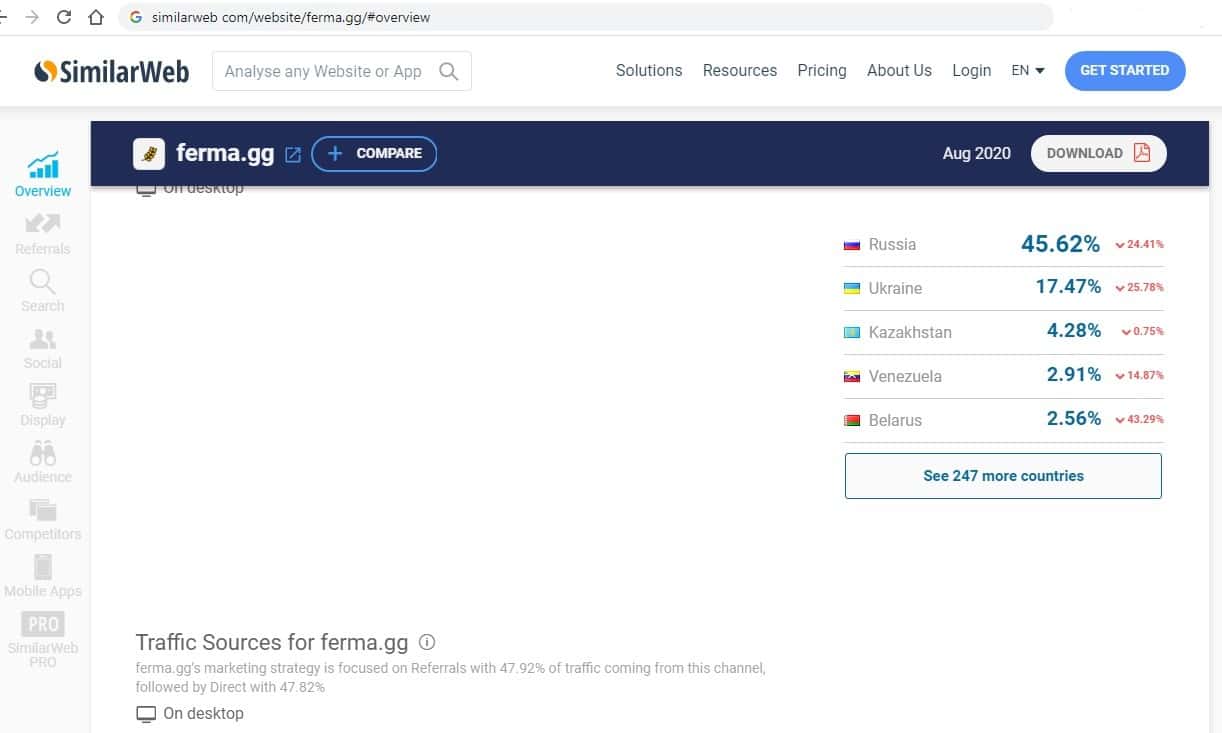Screen dimensions: 1222x733
Task: Click the DOWNLOAD button
Action: click(x=1099, y=153)
